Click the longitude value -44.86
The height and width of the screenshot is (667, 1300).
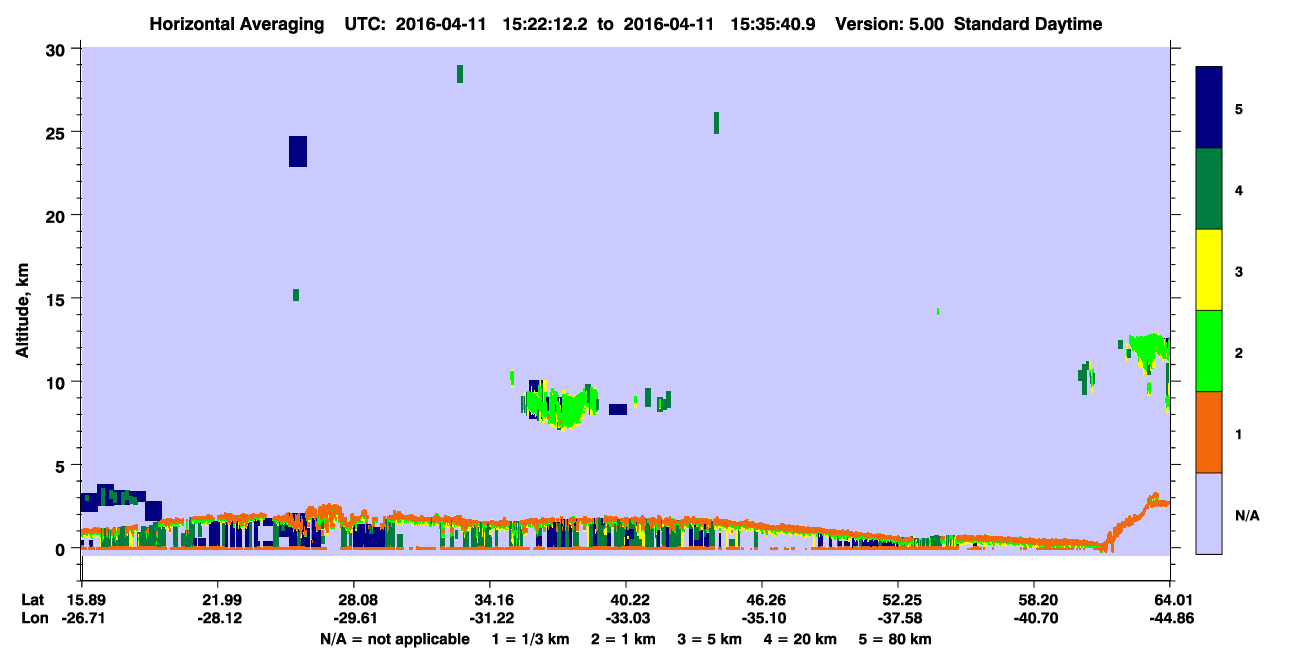tap(1170, 618)
